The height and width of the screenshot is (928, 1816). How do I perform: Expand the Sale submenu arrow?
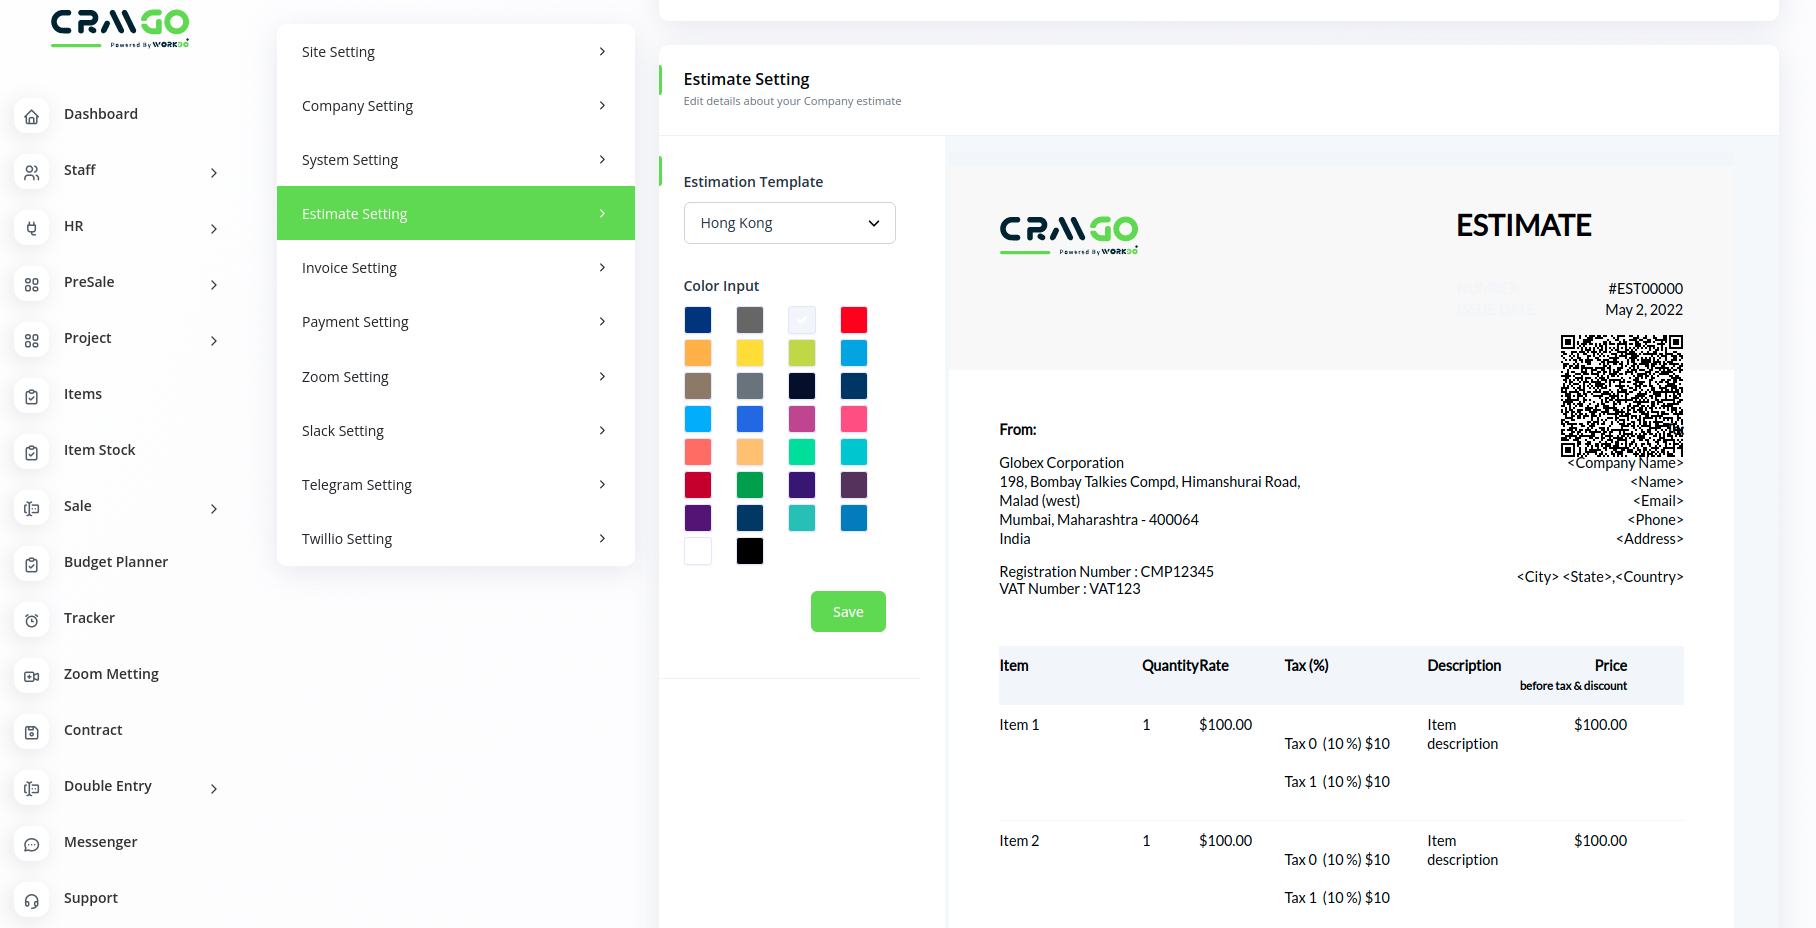coord(214,509)
